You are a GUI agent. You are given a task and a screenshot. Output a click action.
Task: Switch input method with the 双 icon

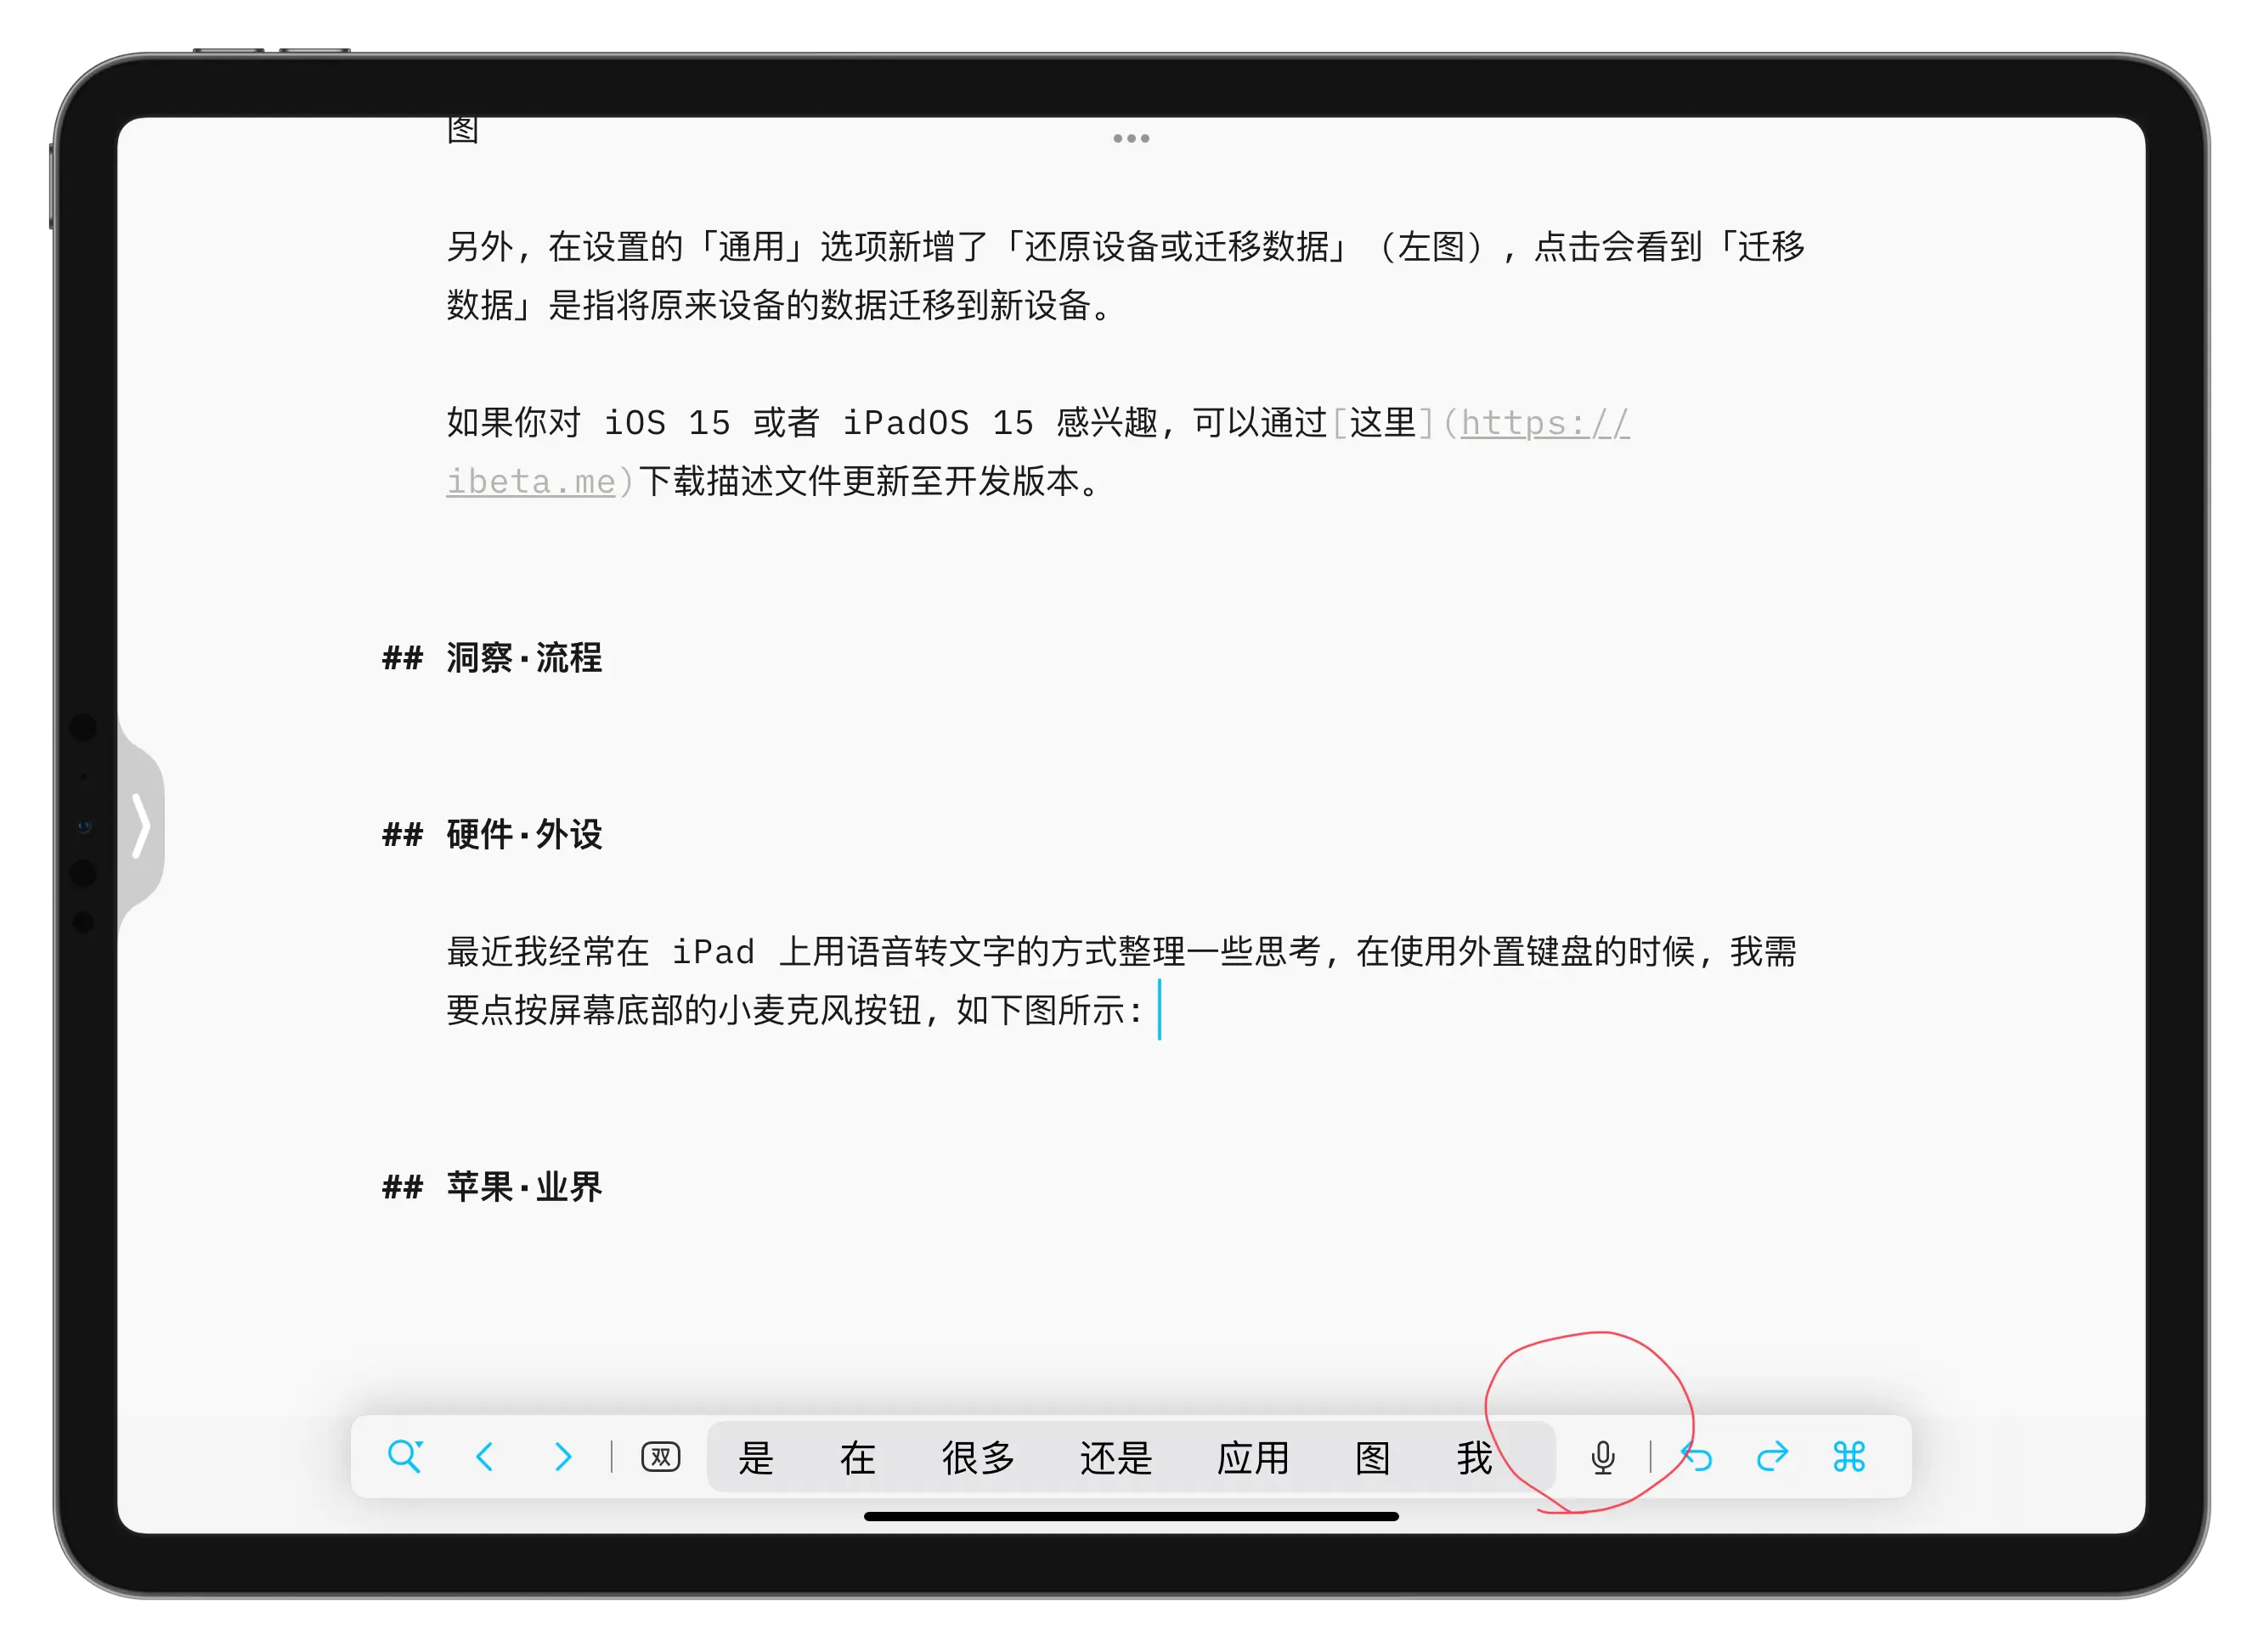point(660,1457)
